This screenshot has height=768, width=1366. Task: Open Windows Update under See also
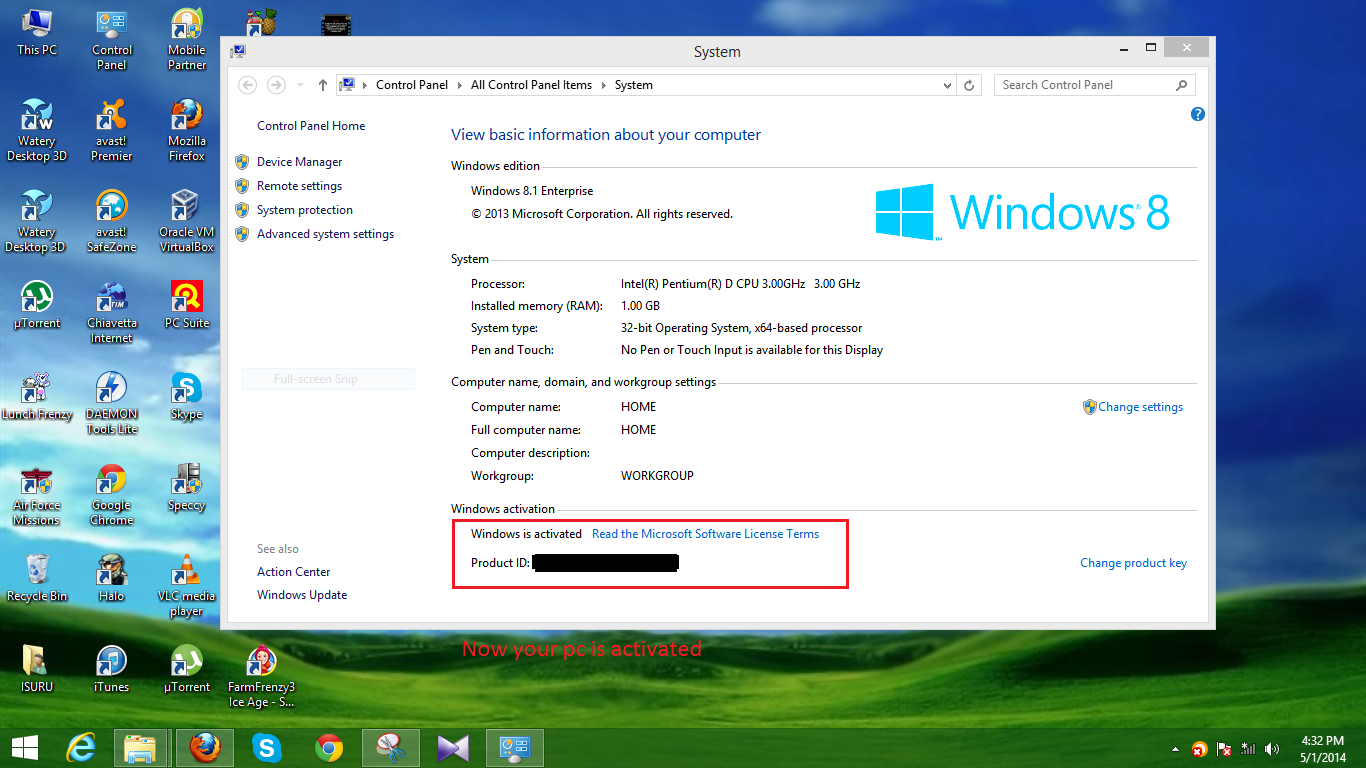302,595
